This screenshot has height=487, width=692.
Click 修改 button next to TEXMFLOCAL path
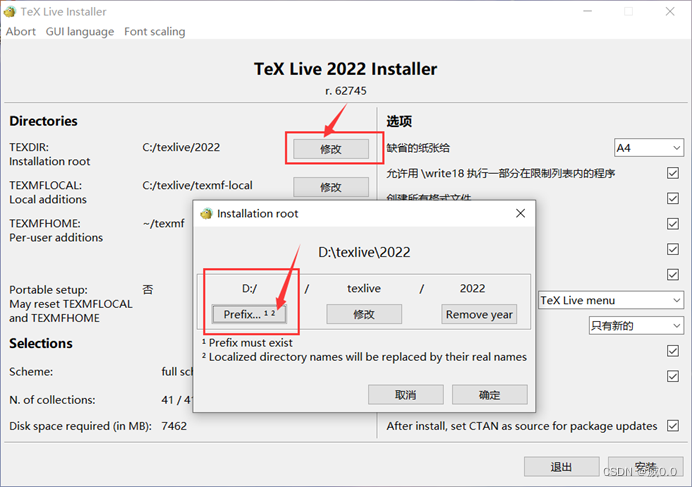pyautogui.click(x=331, y=187)
